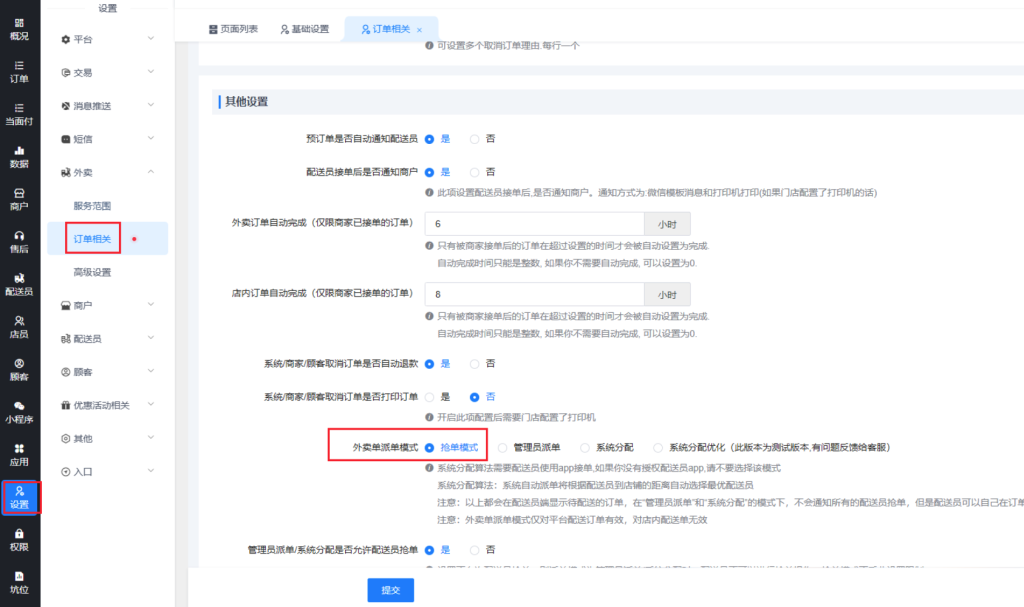The image size is (1024, 607).
Task: Open the 概况 overview icon in sidebar
Action: pos(19,26)
